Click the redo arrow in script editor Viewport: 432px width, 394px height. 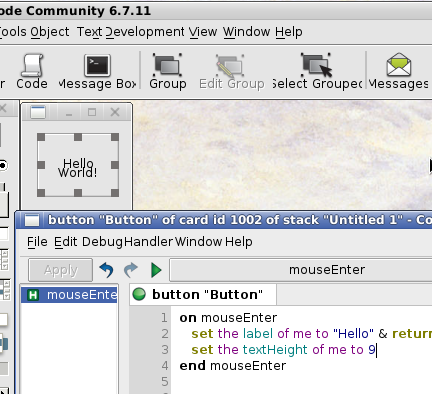click(x=131, y=270)
